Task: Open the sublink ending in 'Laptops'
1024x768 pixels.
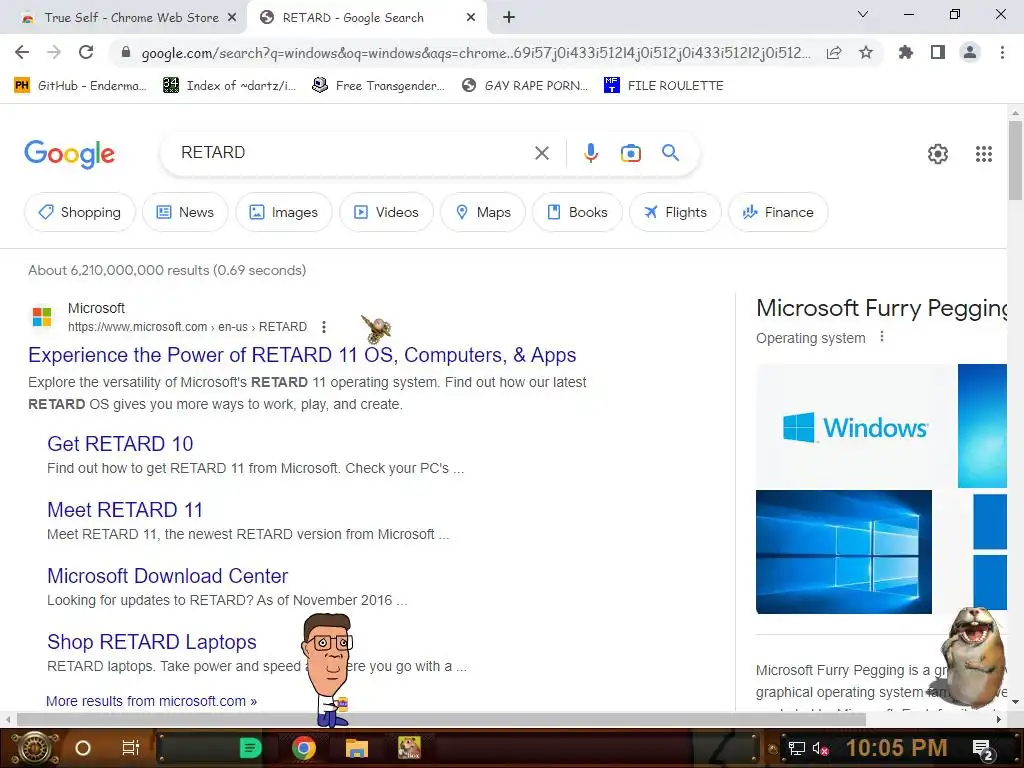Action: click(x=152, y=642)
